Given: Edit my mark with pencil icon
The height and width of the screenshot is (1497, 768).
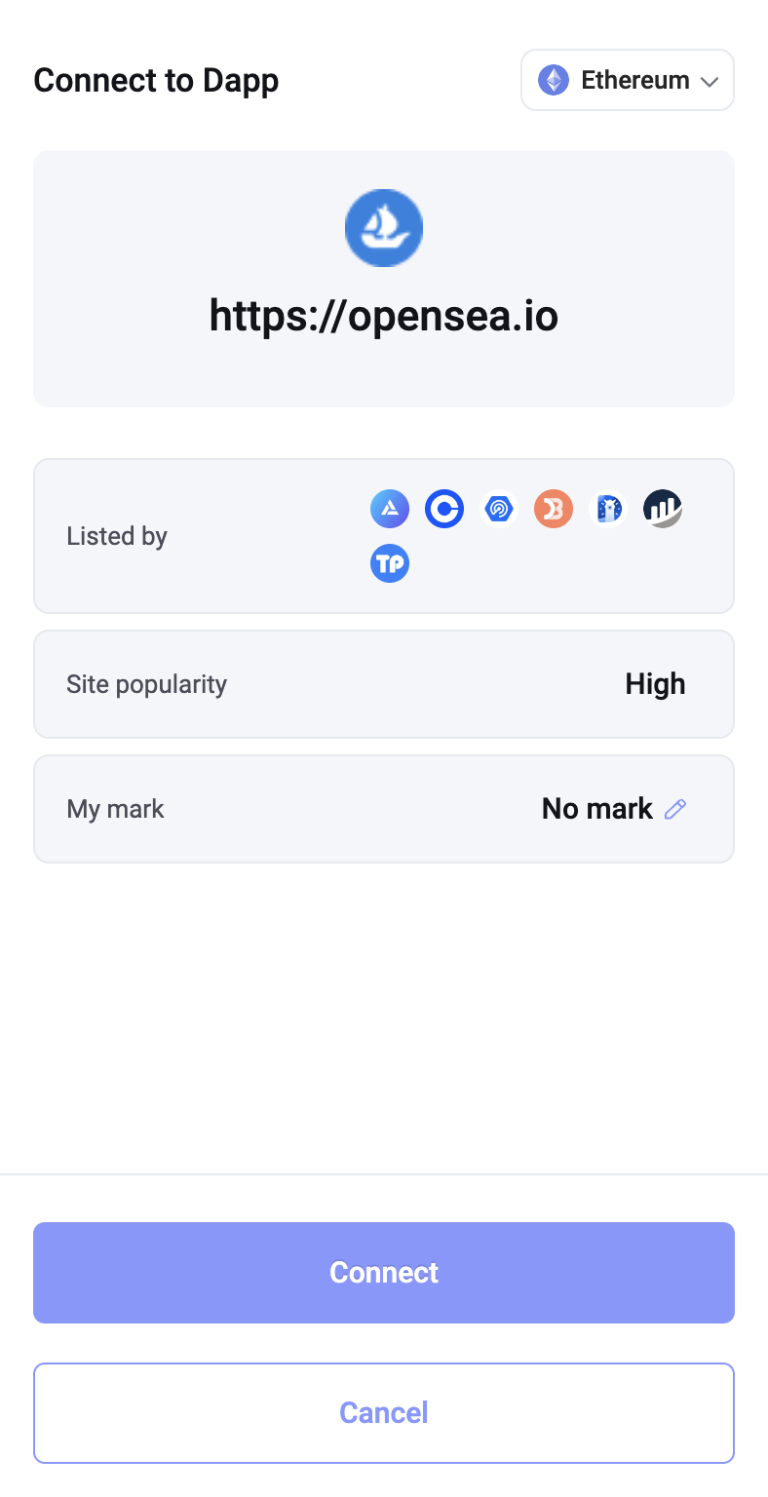Looking at the screenshot, I should (x=676, y=809).
